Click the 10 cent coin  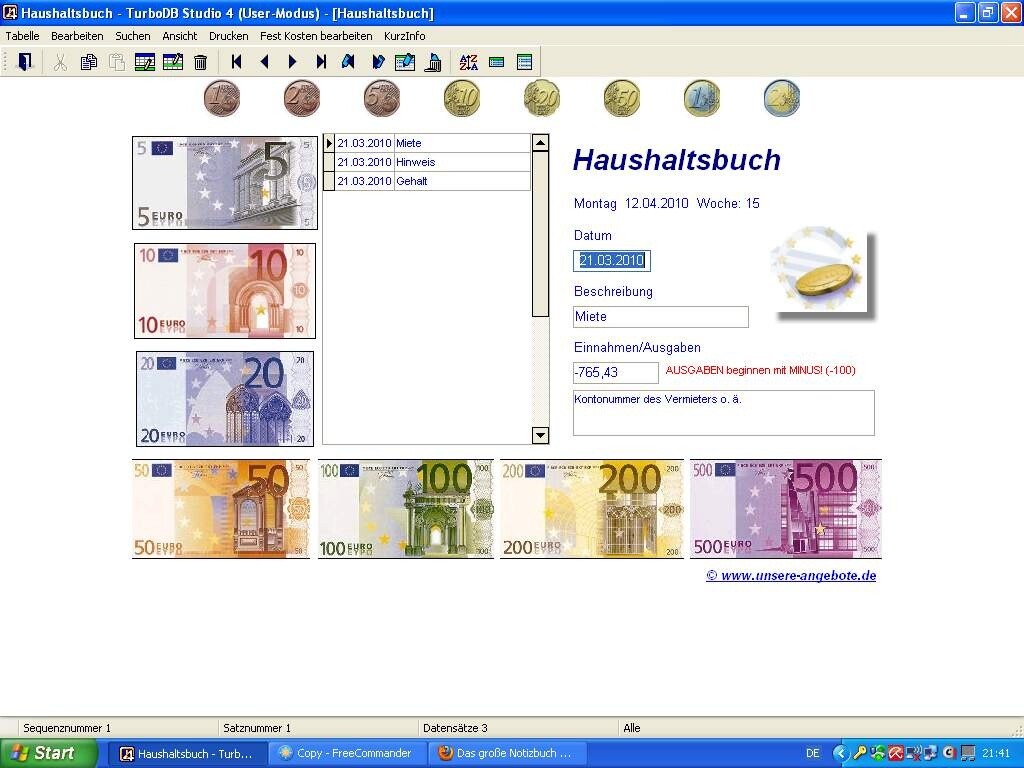(x=462, y=99)
